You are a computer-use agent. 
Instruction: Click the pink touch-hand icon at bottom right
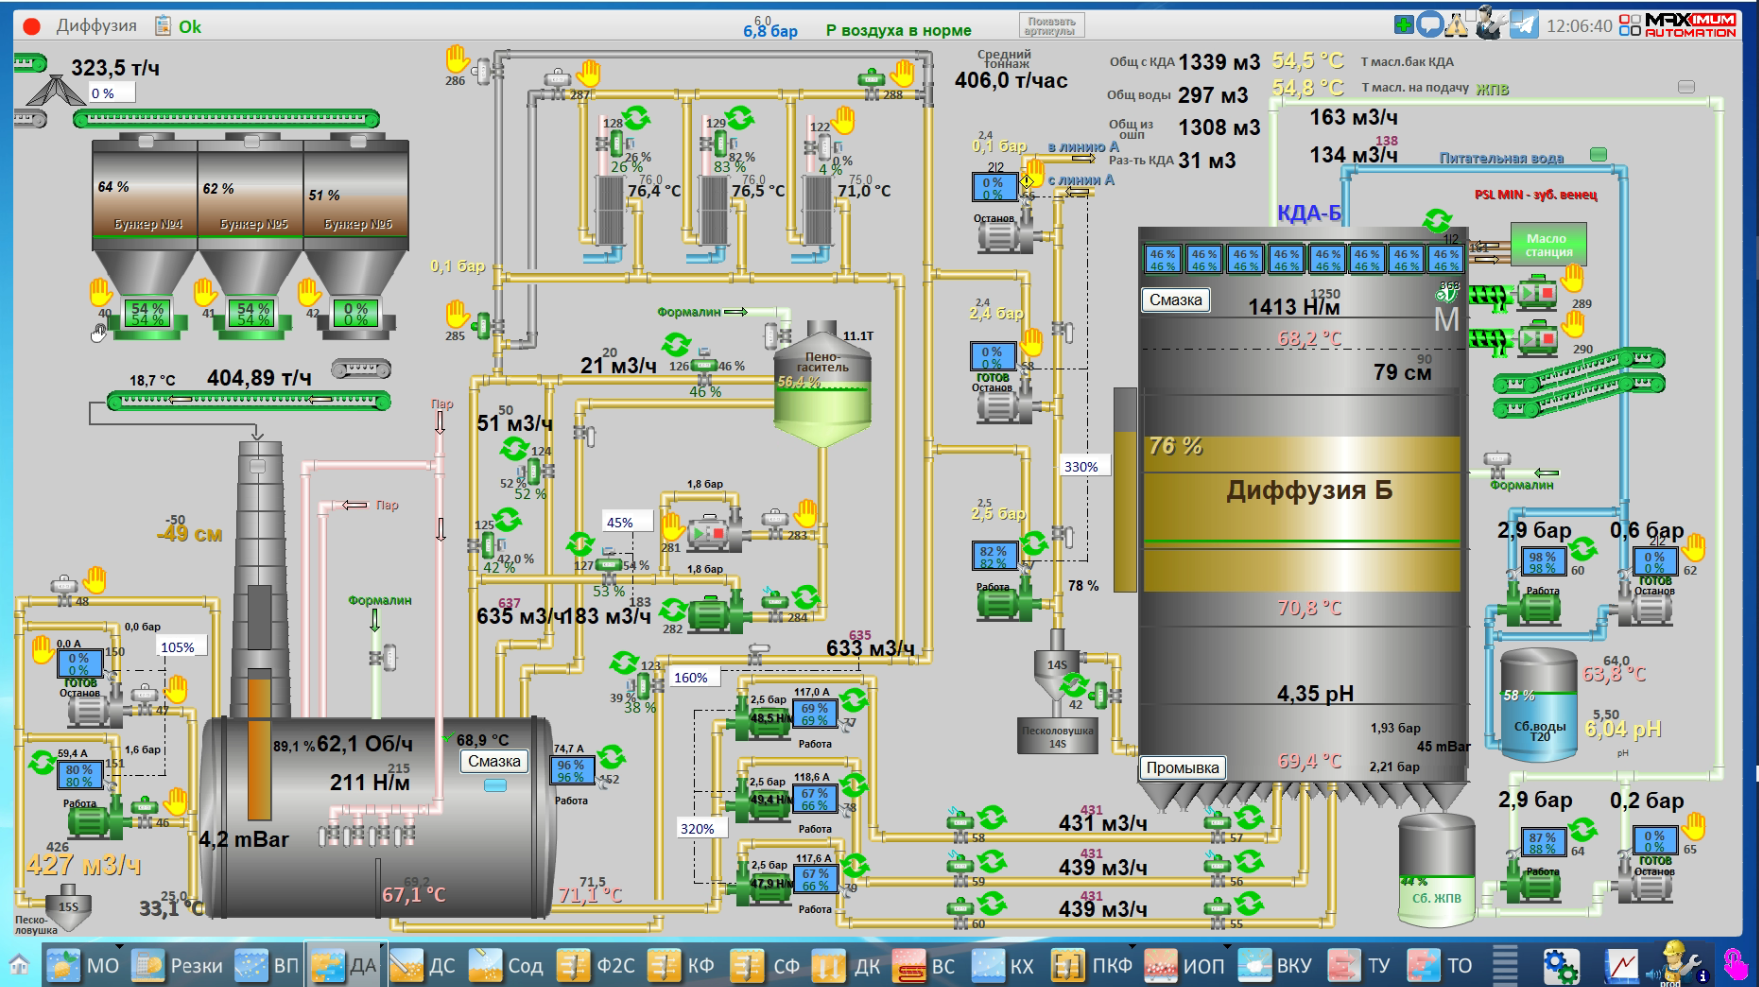point(1736,964)
